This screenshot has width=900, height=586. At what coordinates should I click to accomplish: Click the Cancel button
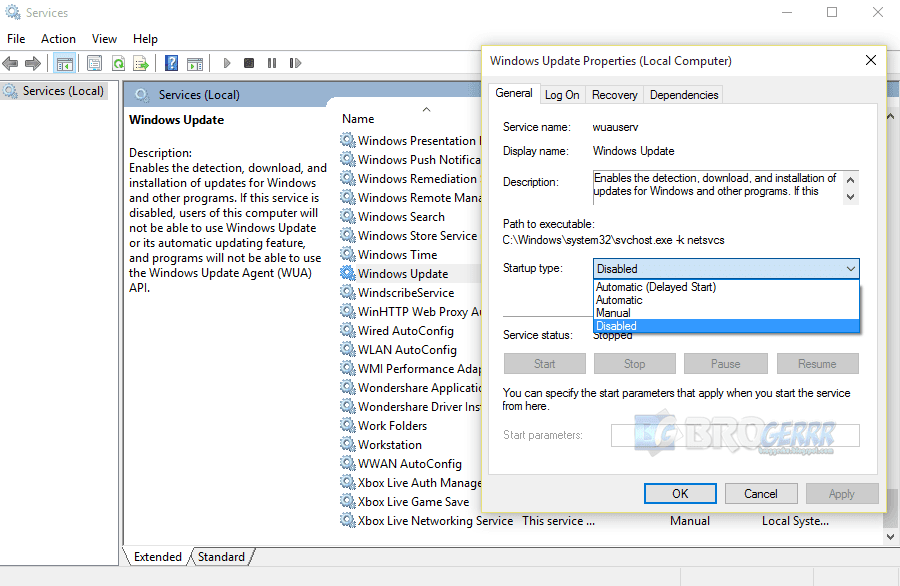[x=761, y=493]
